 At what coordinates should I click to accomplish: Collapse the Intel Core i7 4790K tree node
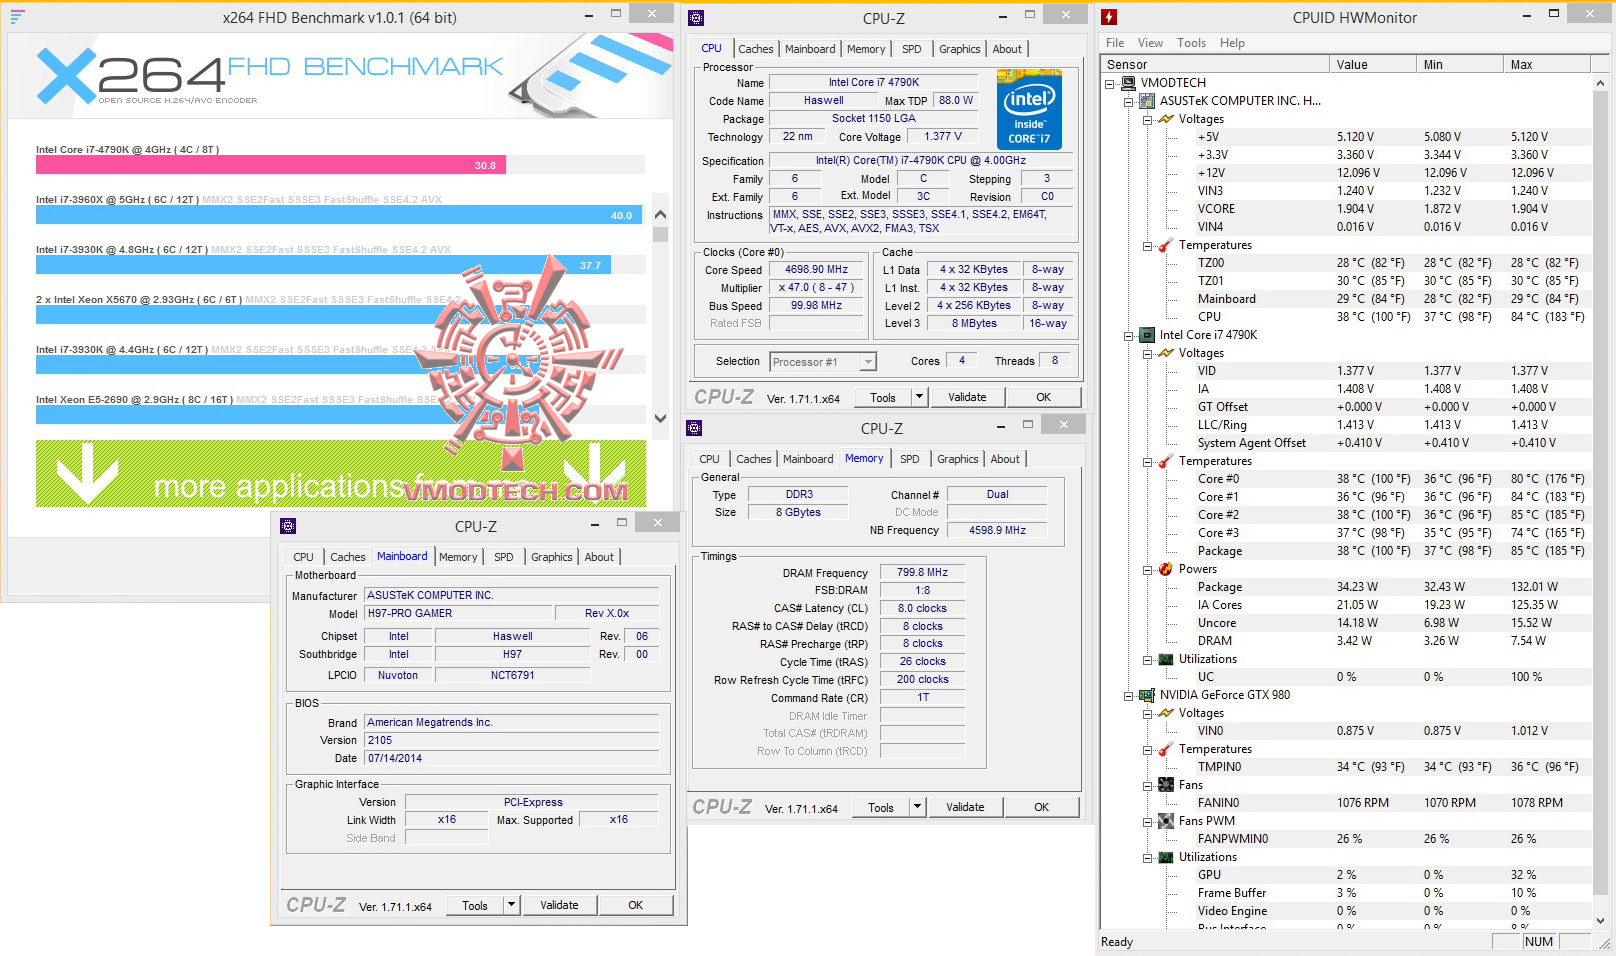pyautogui.click(x=1129, y=335)
